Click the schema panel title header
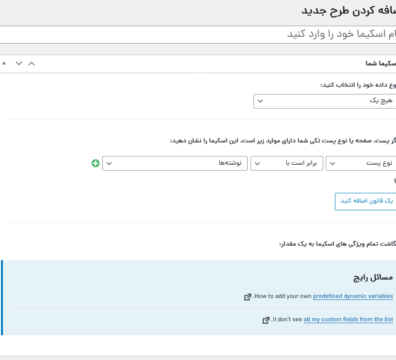This screenshot has width=396, height=360. 381,63
